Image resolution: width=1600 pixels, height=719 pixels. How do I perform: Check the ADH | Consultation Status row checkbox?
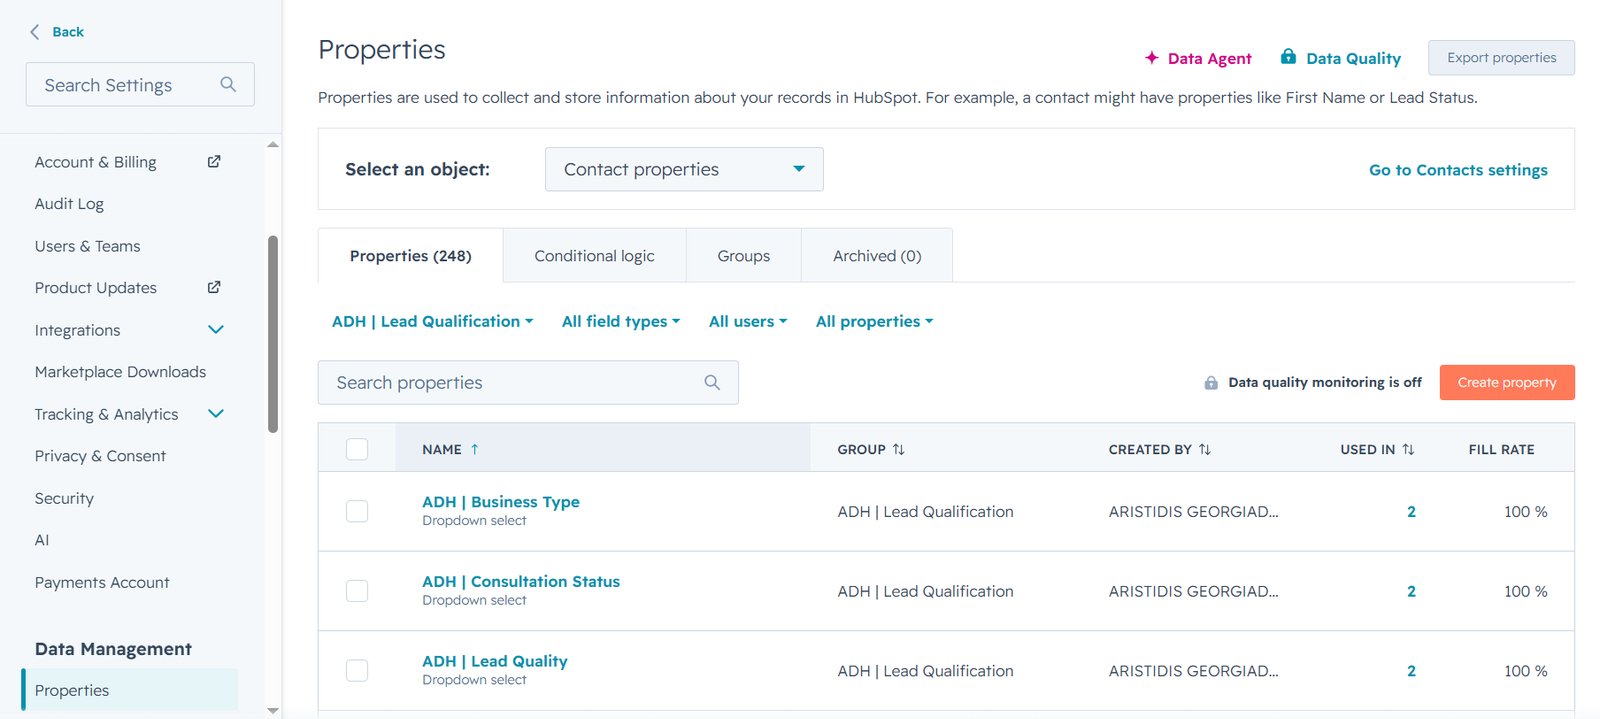click(x=357, y=591)
